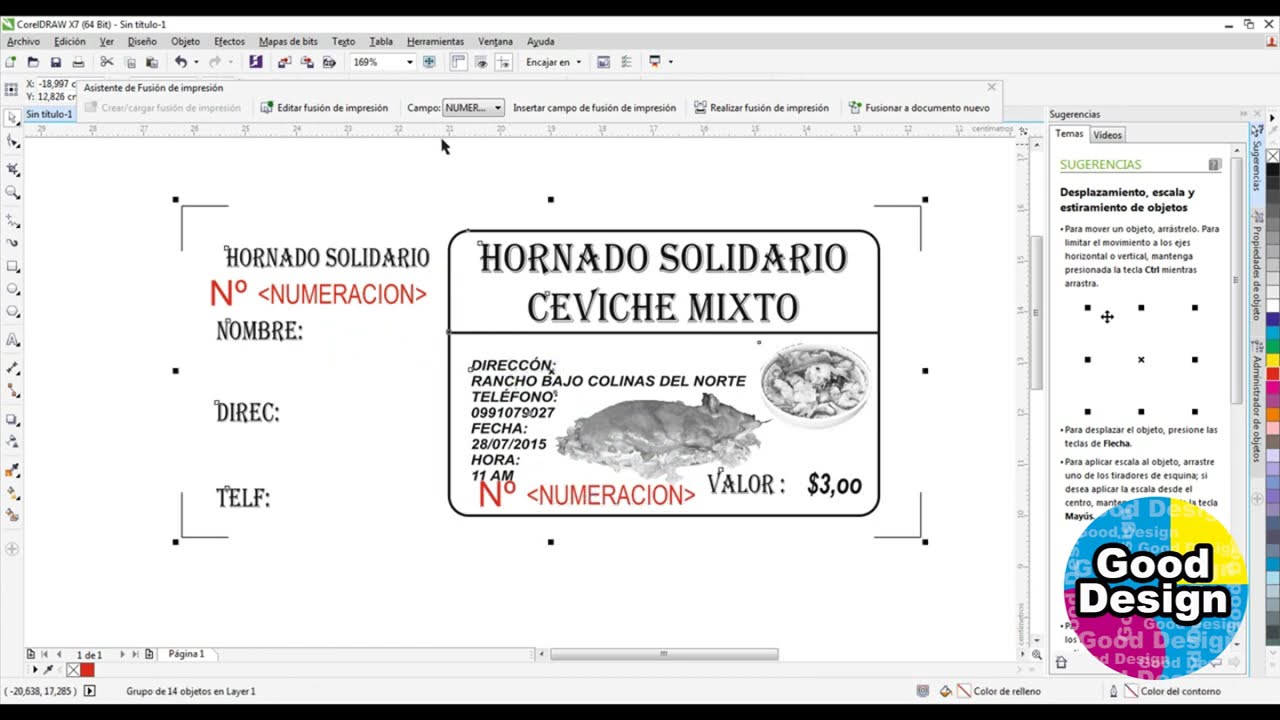
Task: Click Insertar campo de fusión de impresión
Action: (x=594, y=108)
